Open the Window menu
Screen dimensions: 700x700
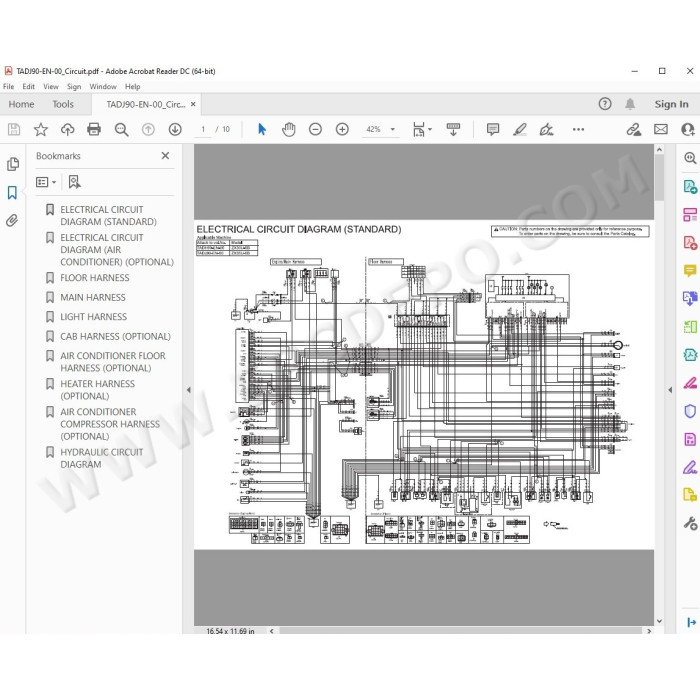pyautogui.click(x=103, y=87)
